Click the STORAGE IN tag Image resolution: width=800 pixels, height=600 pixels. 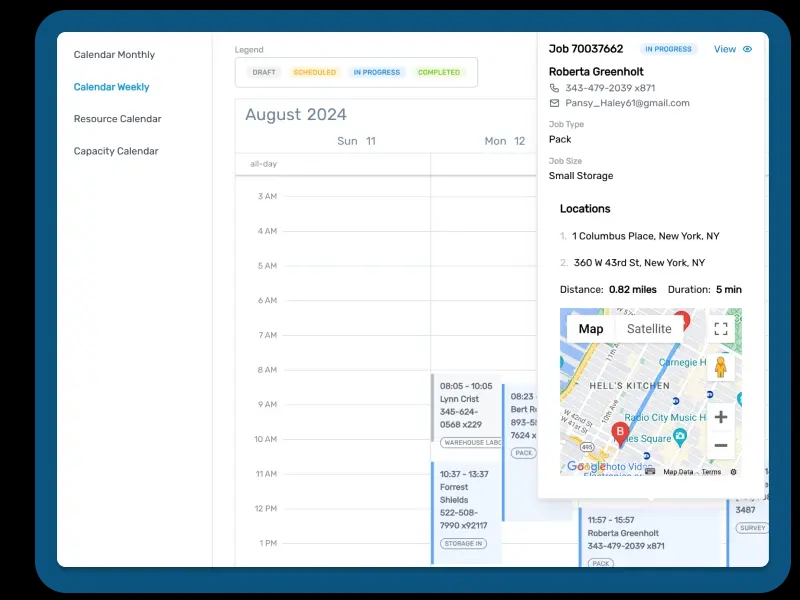coord(463,543)
